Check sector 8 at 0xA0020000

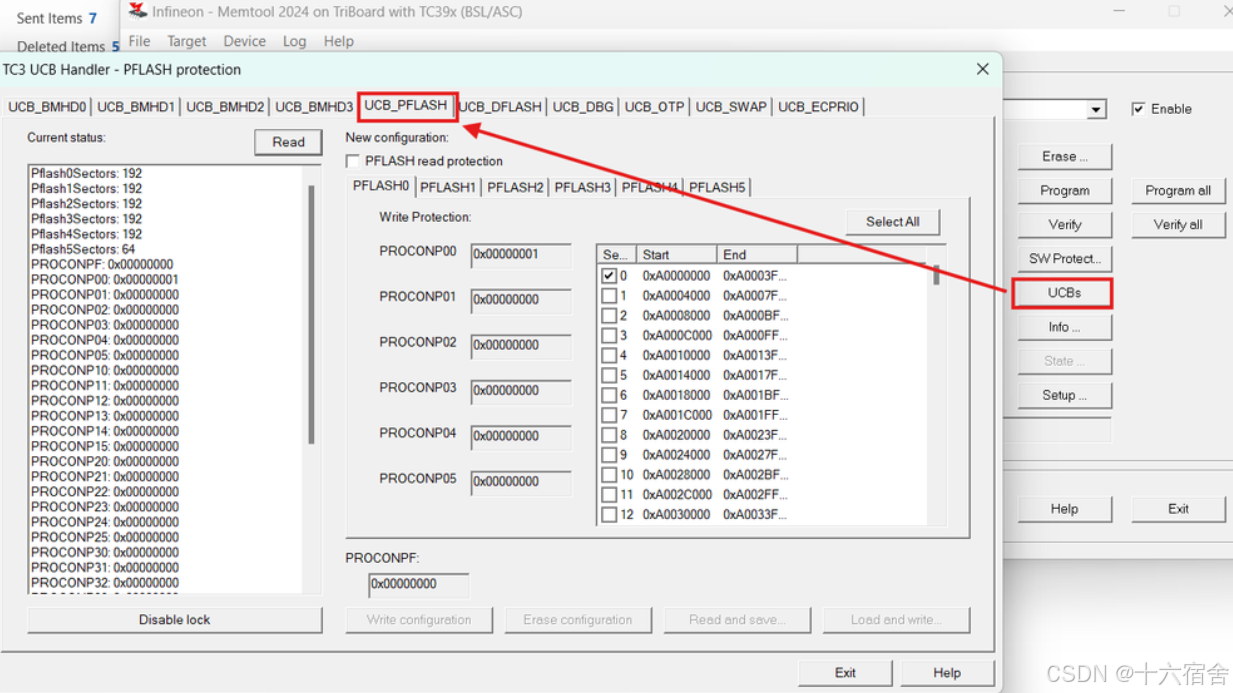[609, 435]
